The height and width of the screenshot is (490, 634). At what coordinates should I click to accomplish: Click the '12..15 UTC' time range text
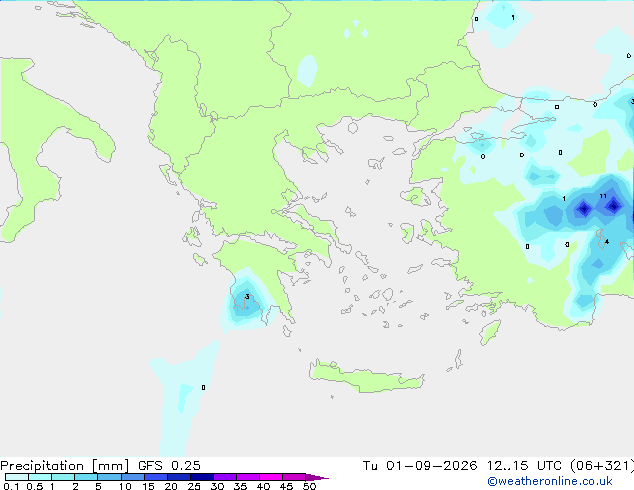(524, 466)
